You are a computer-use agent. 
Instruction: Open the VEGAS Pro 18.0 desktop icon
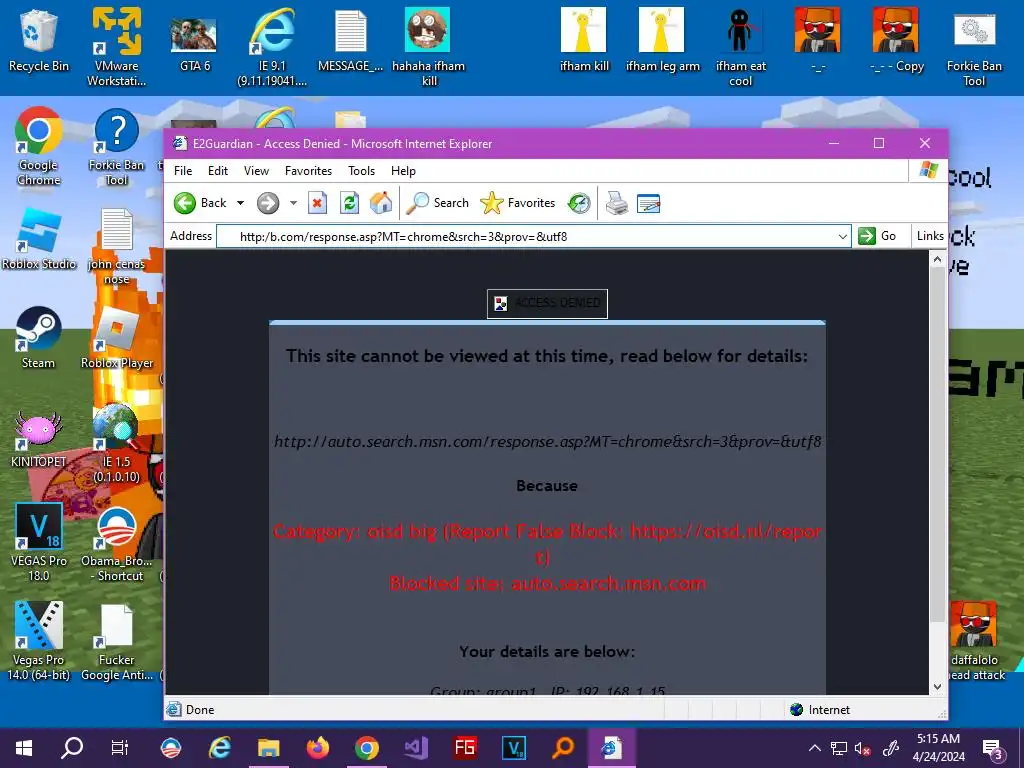(39, 542)
